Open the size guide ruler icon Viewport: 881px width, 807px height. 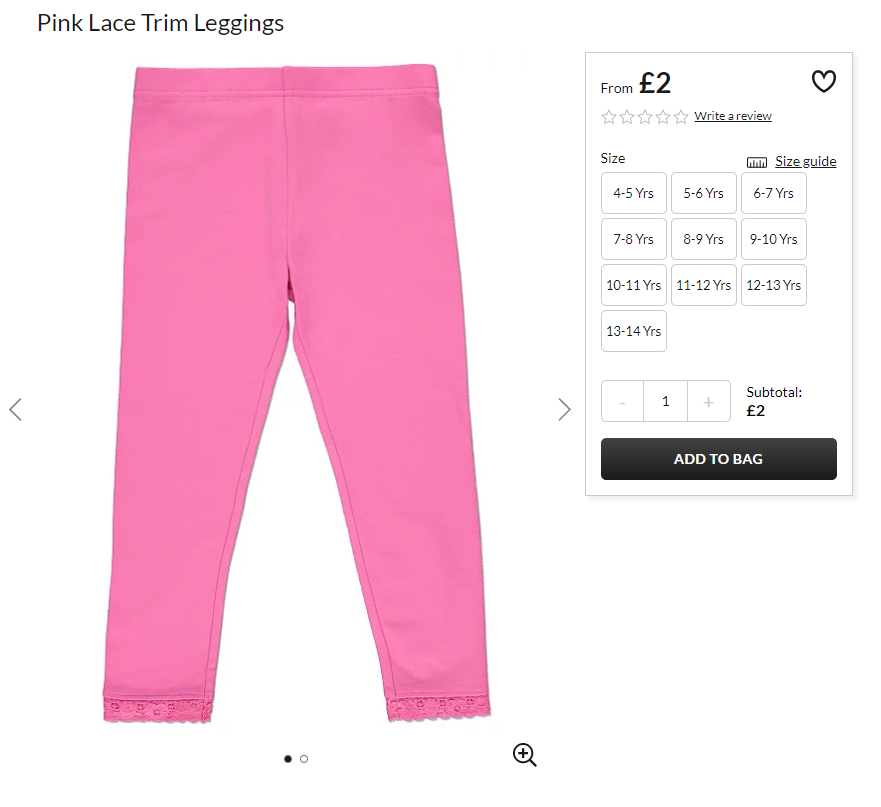click(756, 162)
